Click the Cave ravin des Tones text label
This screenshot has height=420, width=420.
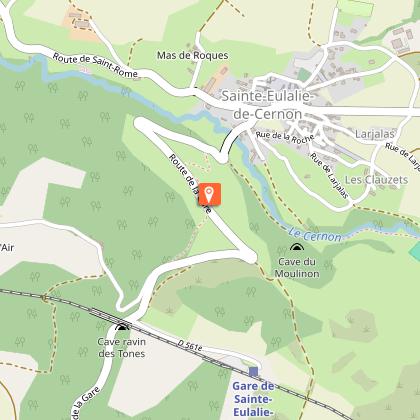122,348
